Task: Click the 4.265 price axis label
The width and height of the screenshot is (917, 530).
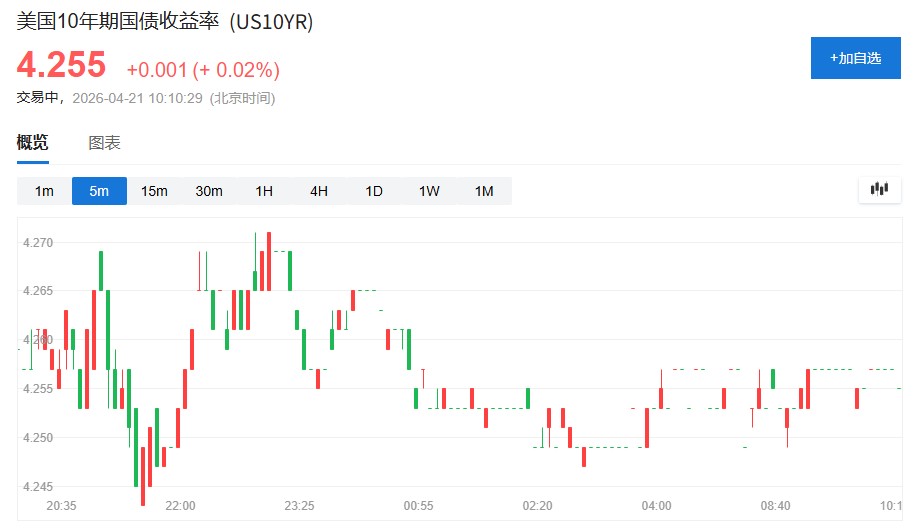Action: [x=37, y=291]
